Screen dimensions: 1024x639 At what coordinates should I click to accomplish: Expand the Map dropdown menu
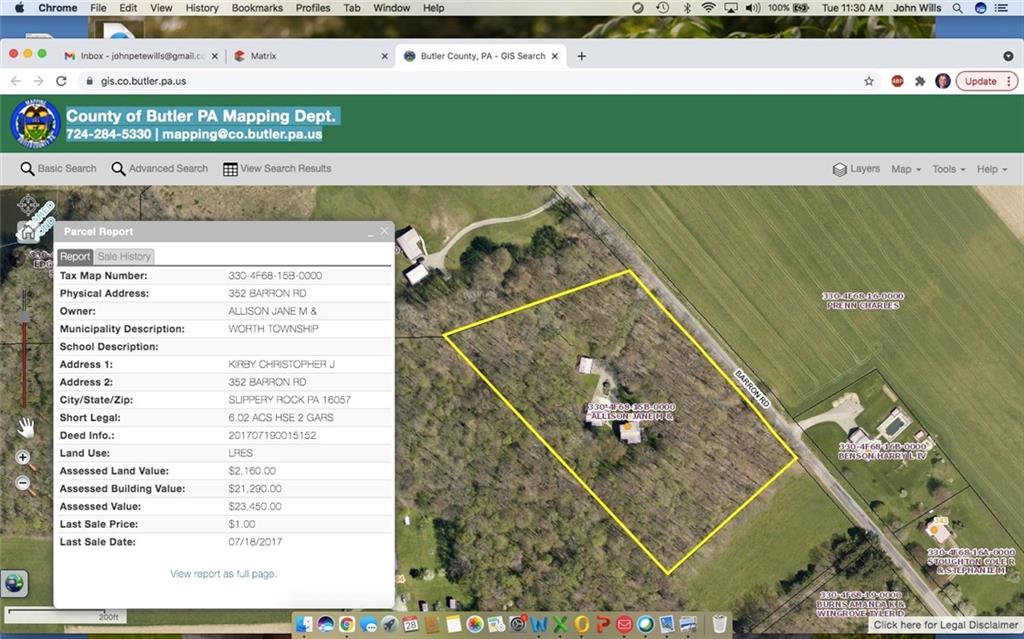(906, 169)
